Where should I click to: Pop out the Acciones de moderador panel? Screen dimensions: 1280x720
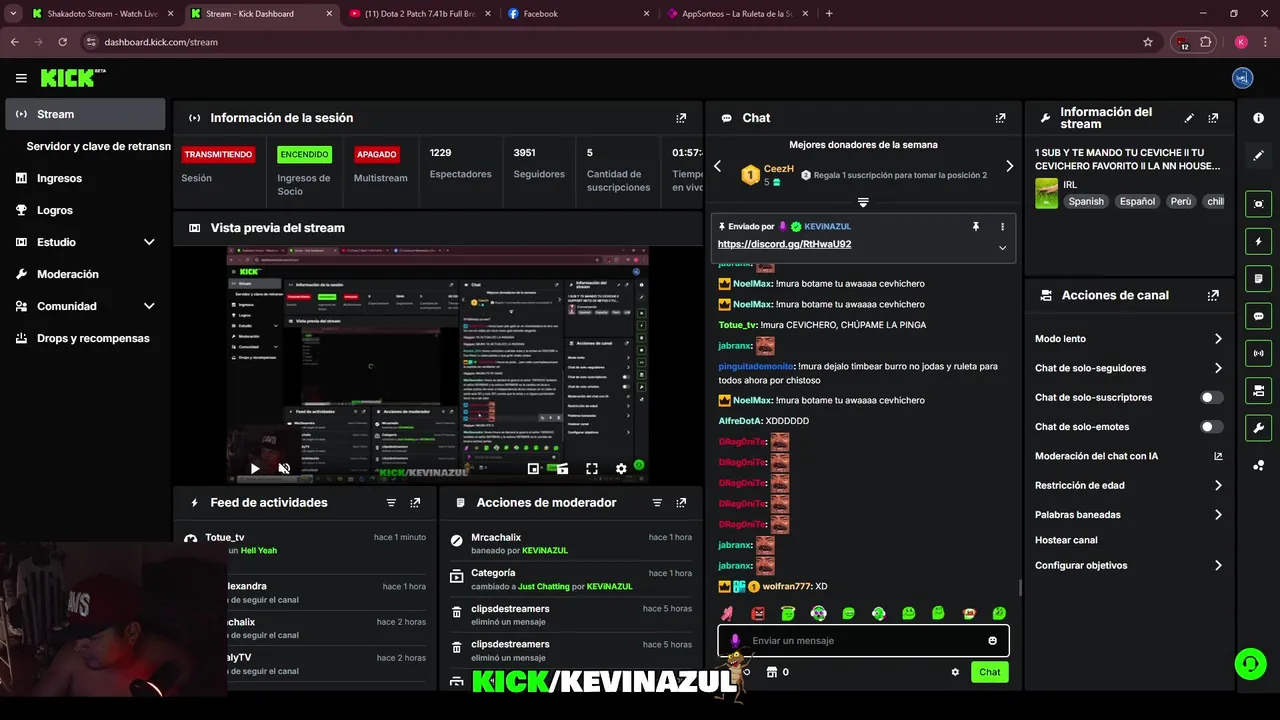pos(681,503)
